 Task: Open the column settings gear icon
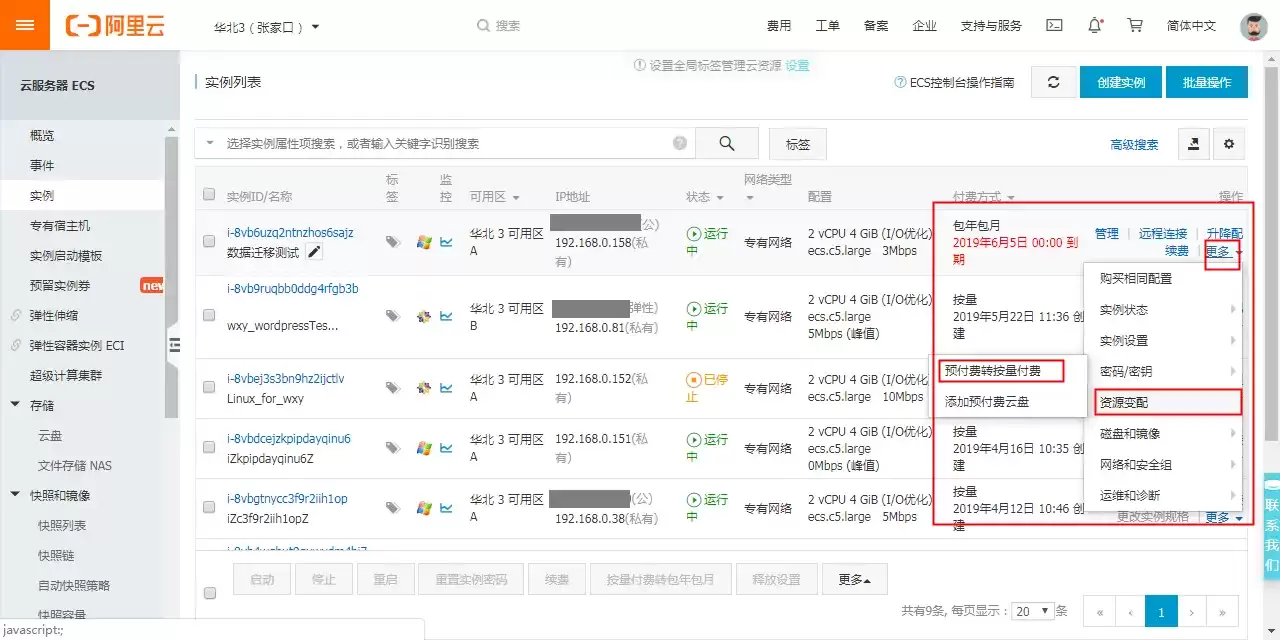point(1229,144)
